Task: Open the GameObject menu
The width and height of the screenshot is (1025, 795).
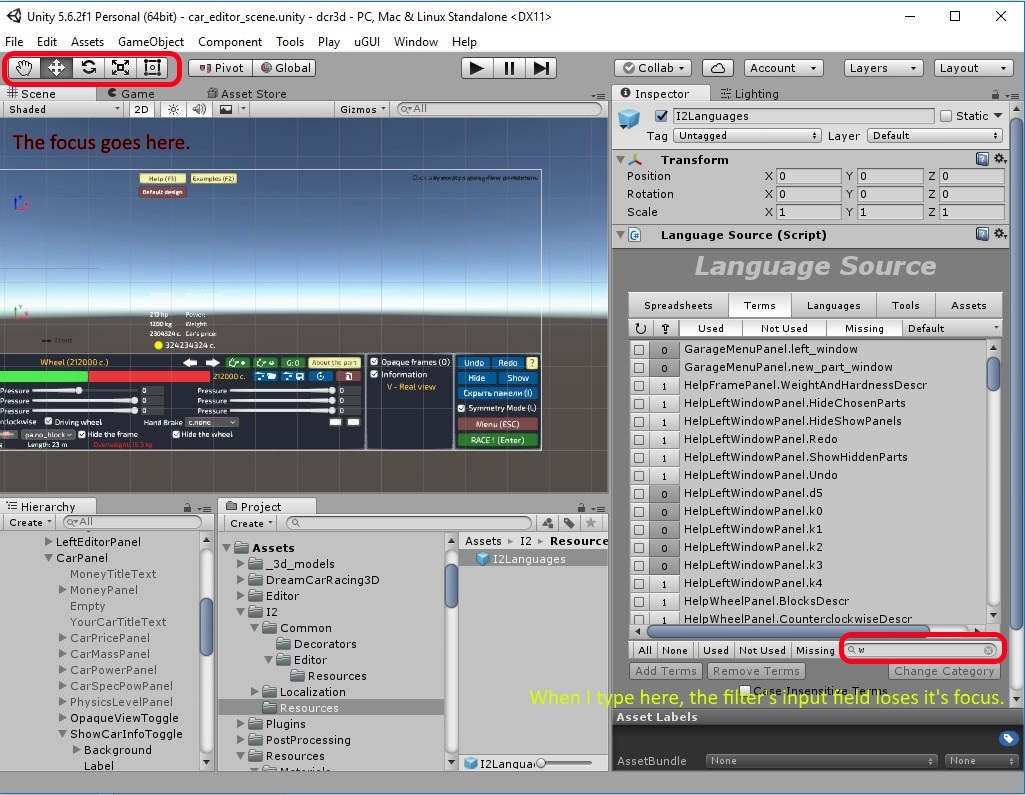Action: 150,42
